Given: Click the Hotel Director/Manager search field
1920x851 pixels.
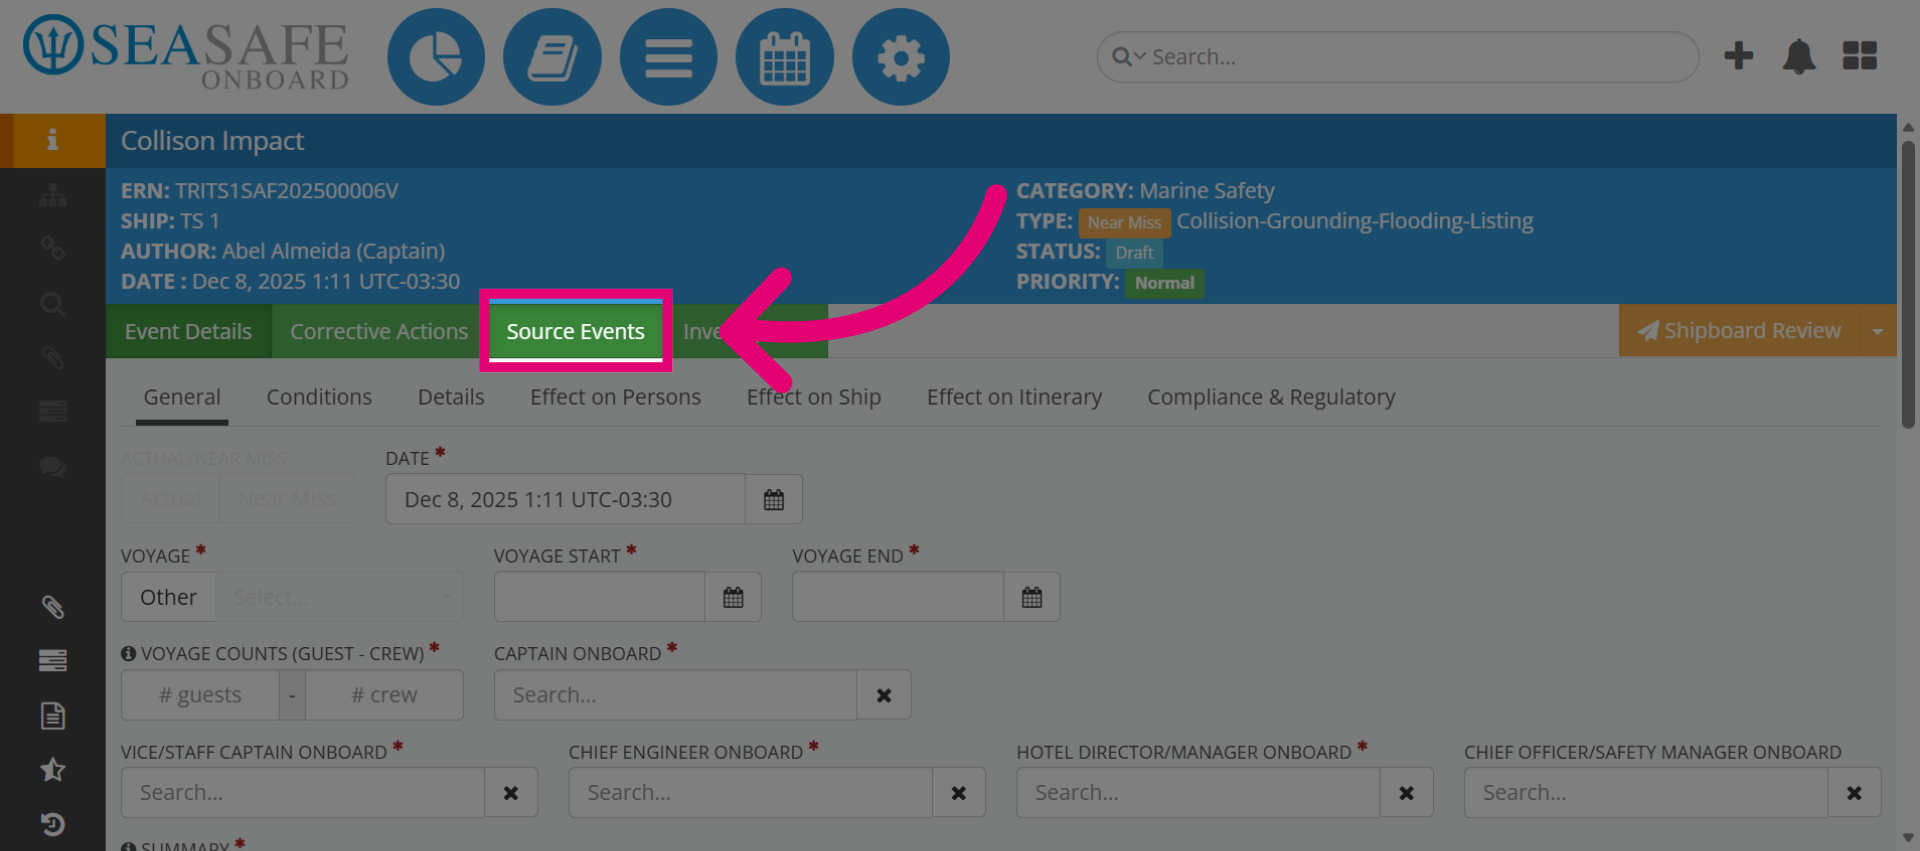Looking at the screenshot, I should click(1198, 793).
